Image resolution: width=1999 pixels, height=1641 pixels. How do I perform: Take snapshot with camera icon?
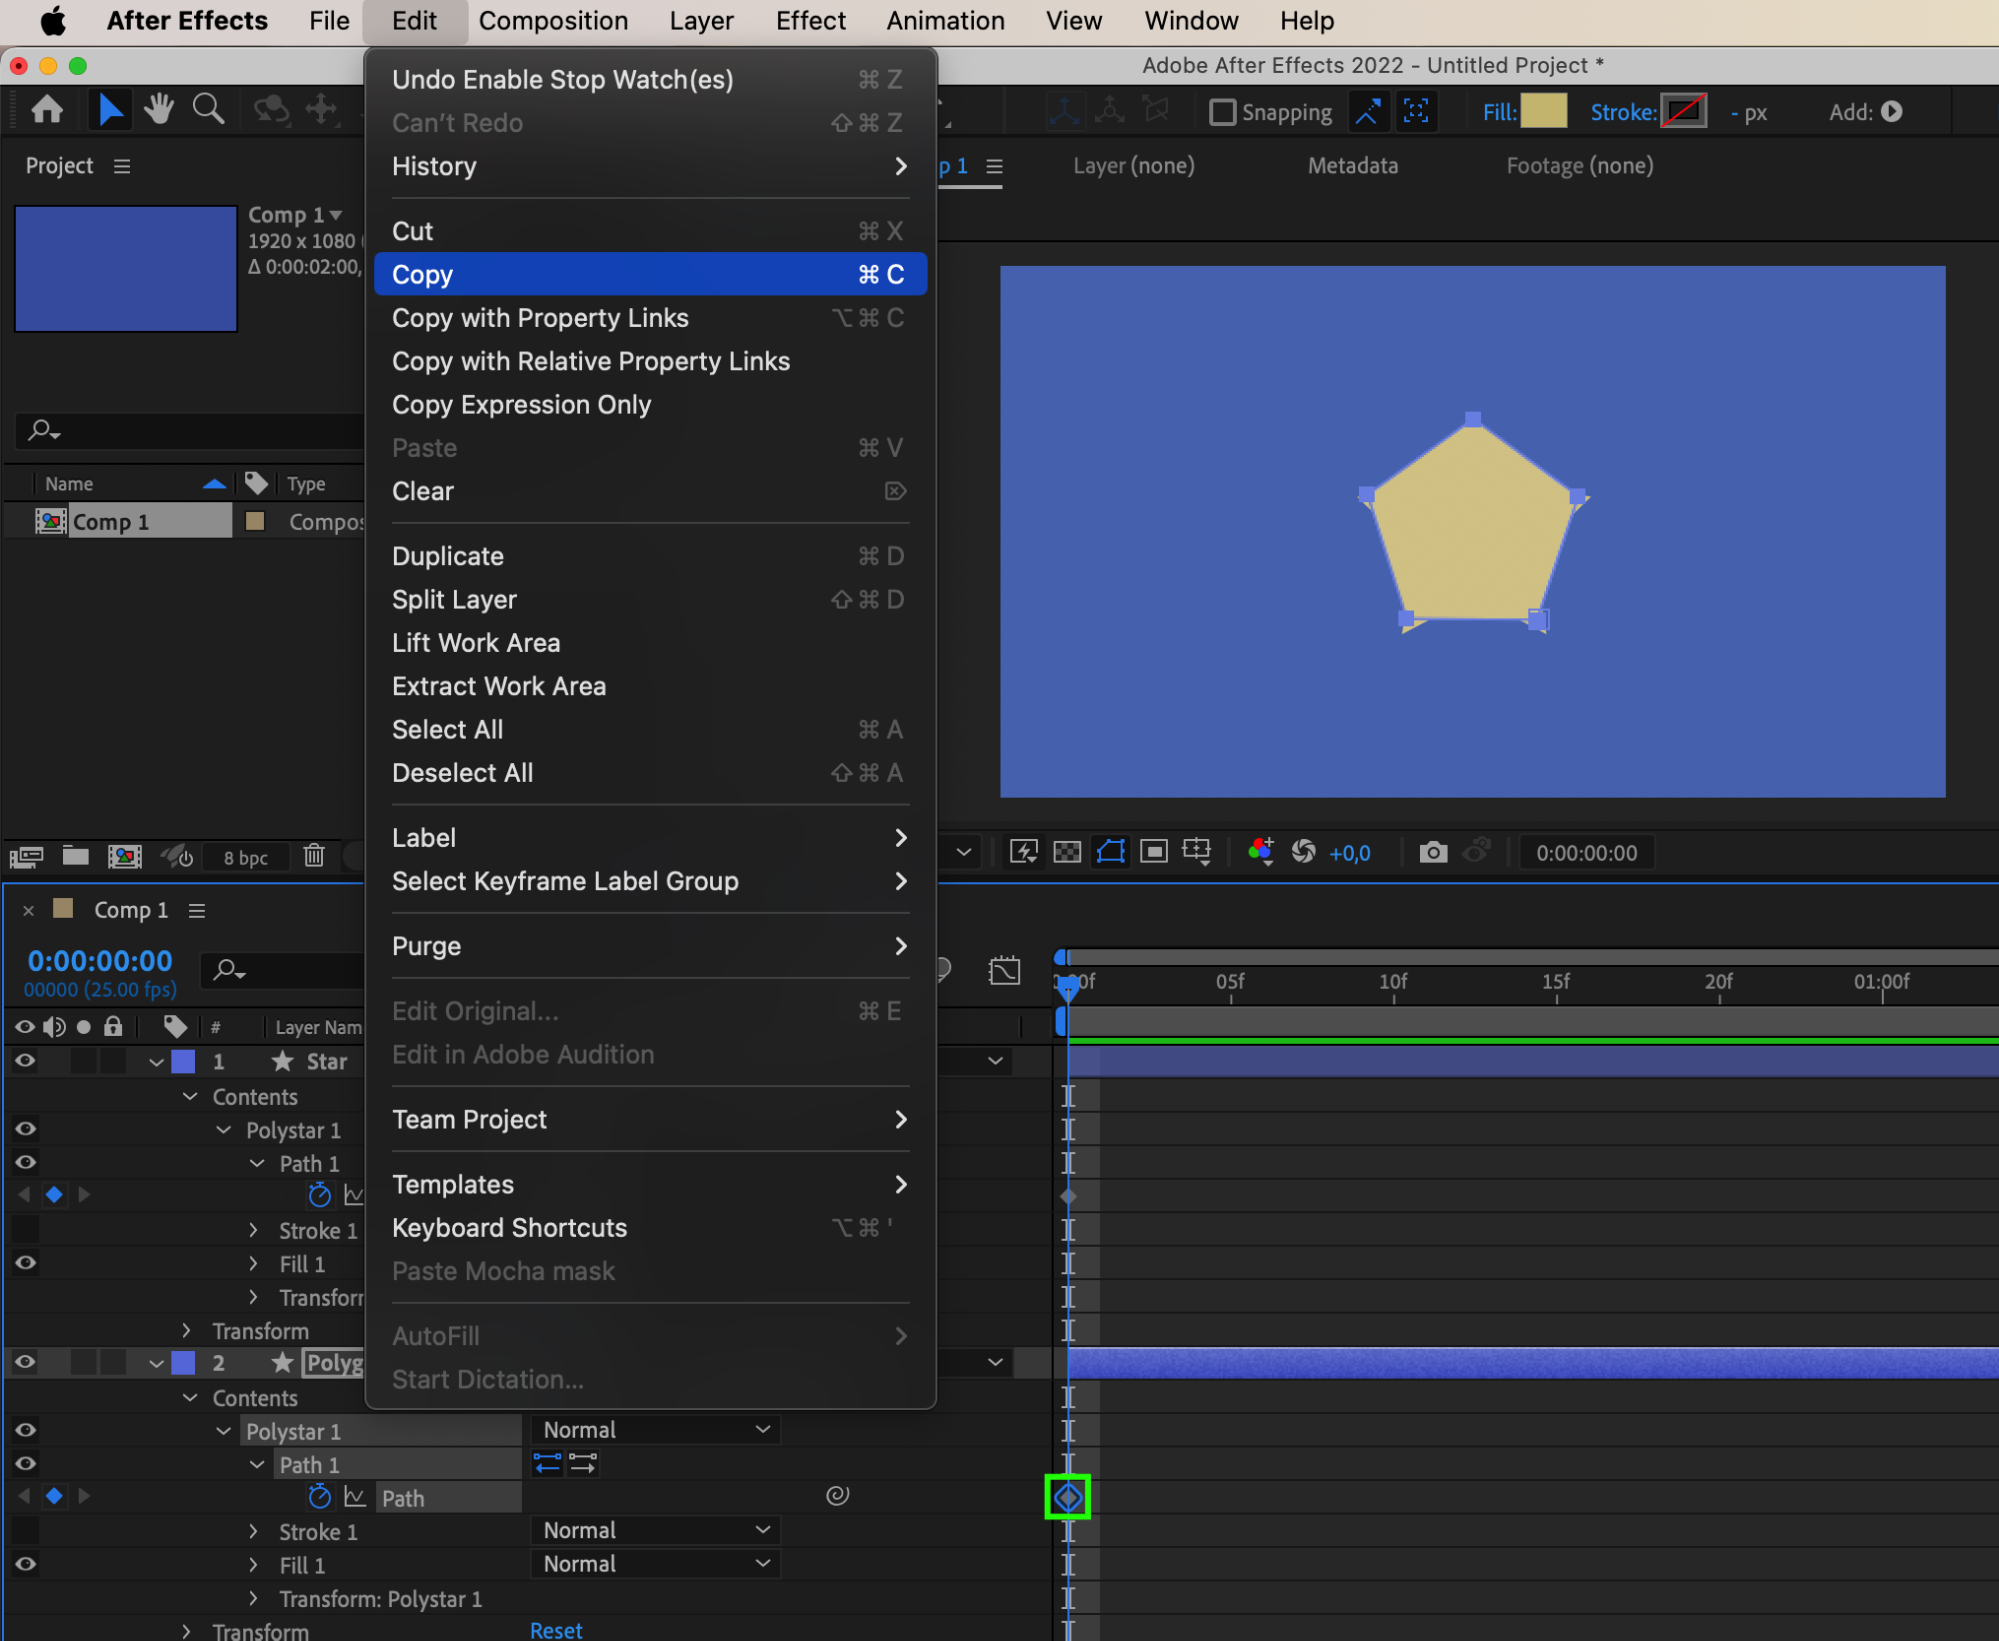point(1432,853)
